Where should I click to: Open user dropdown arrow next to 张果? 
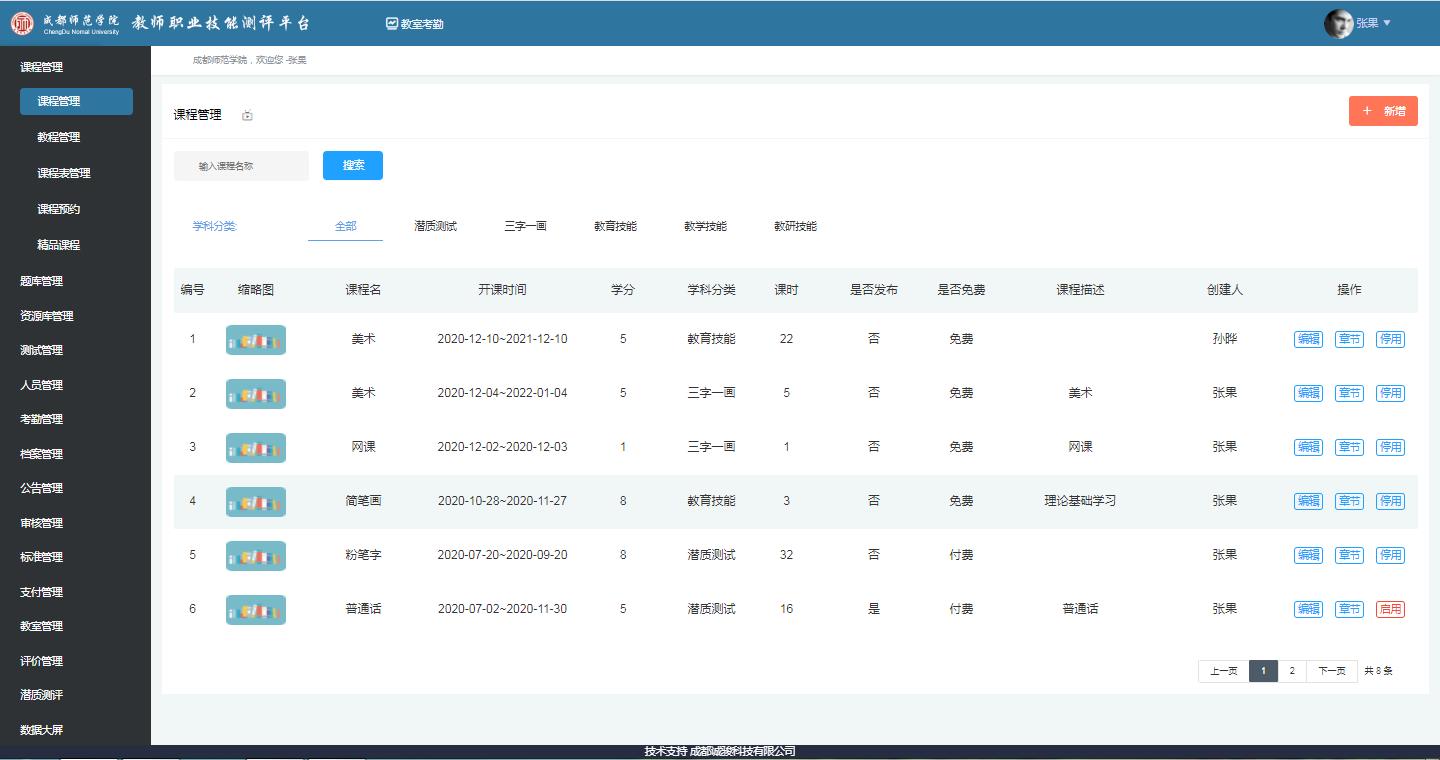(x=1387, y=23)
